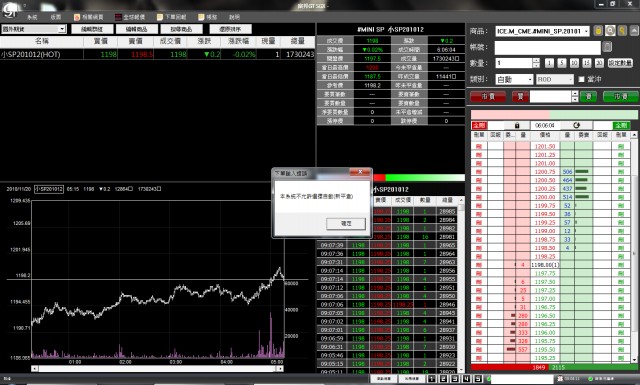
Task: Open the 版面 menu in menu bar
Action: tap(56, 17)
